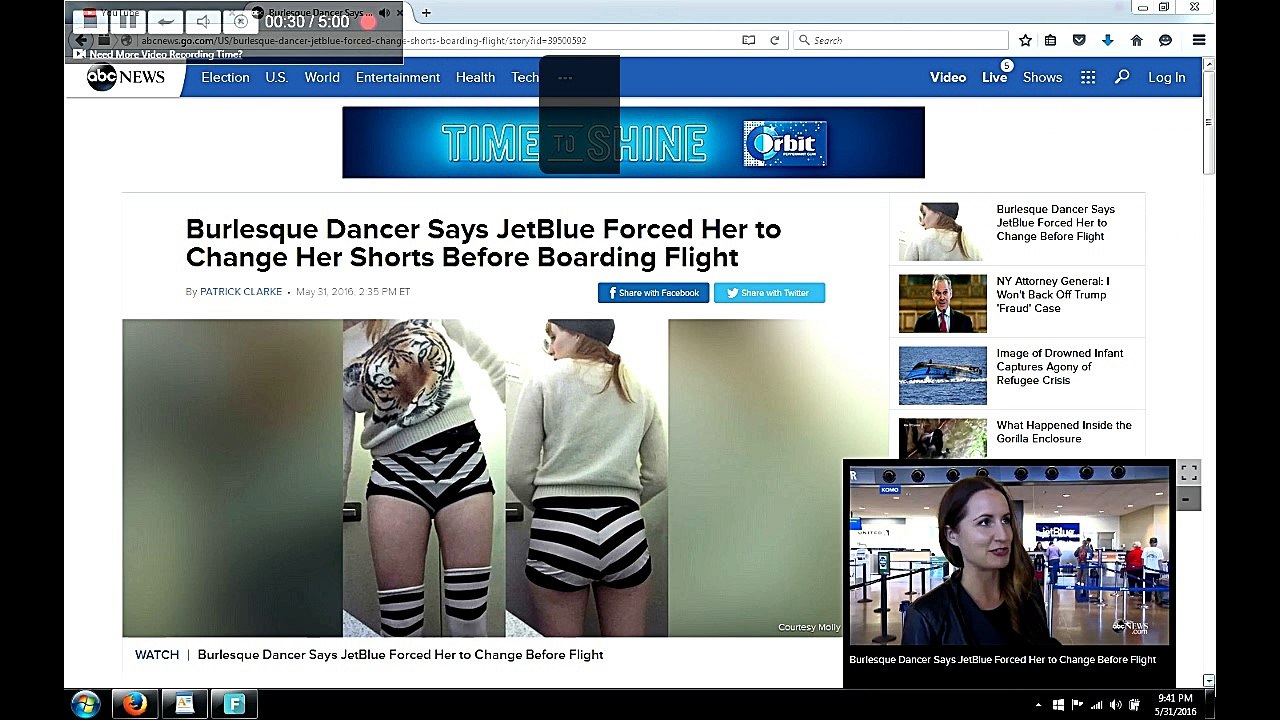1280x720 pixels.
Task: Minimize the floating video player
Action: click(1188, 499)
